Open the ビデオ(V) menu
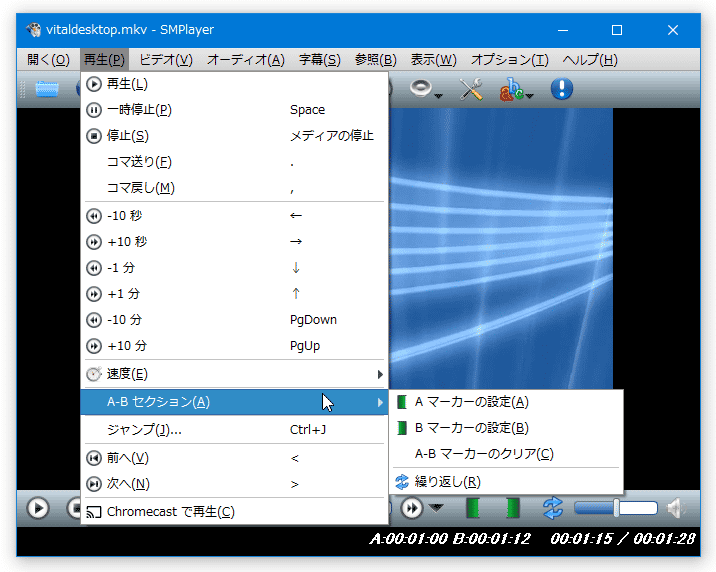 click(166, 60)
